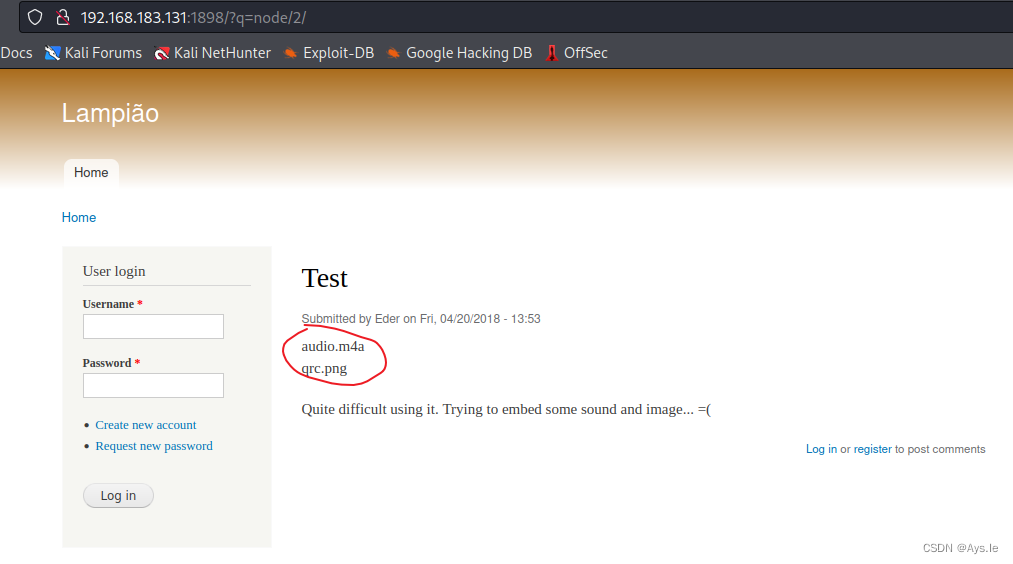Click the 'Log in' comments link
Viewport: 1013px width, 564px height.
[x=821, y=449]
